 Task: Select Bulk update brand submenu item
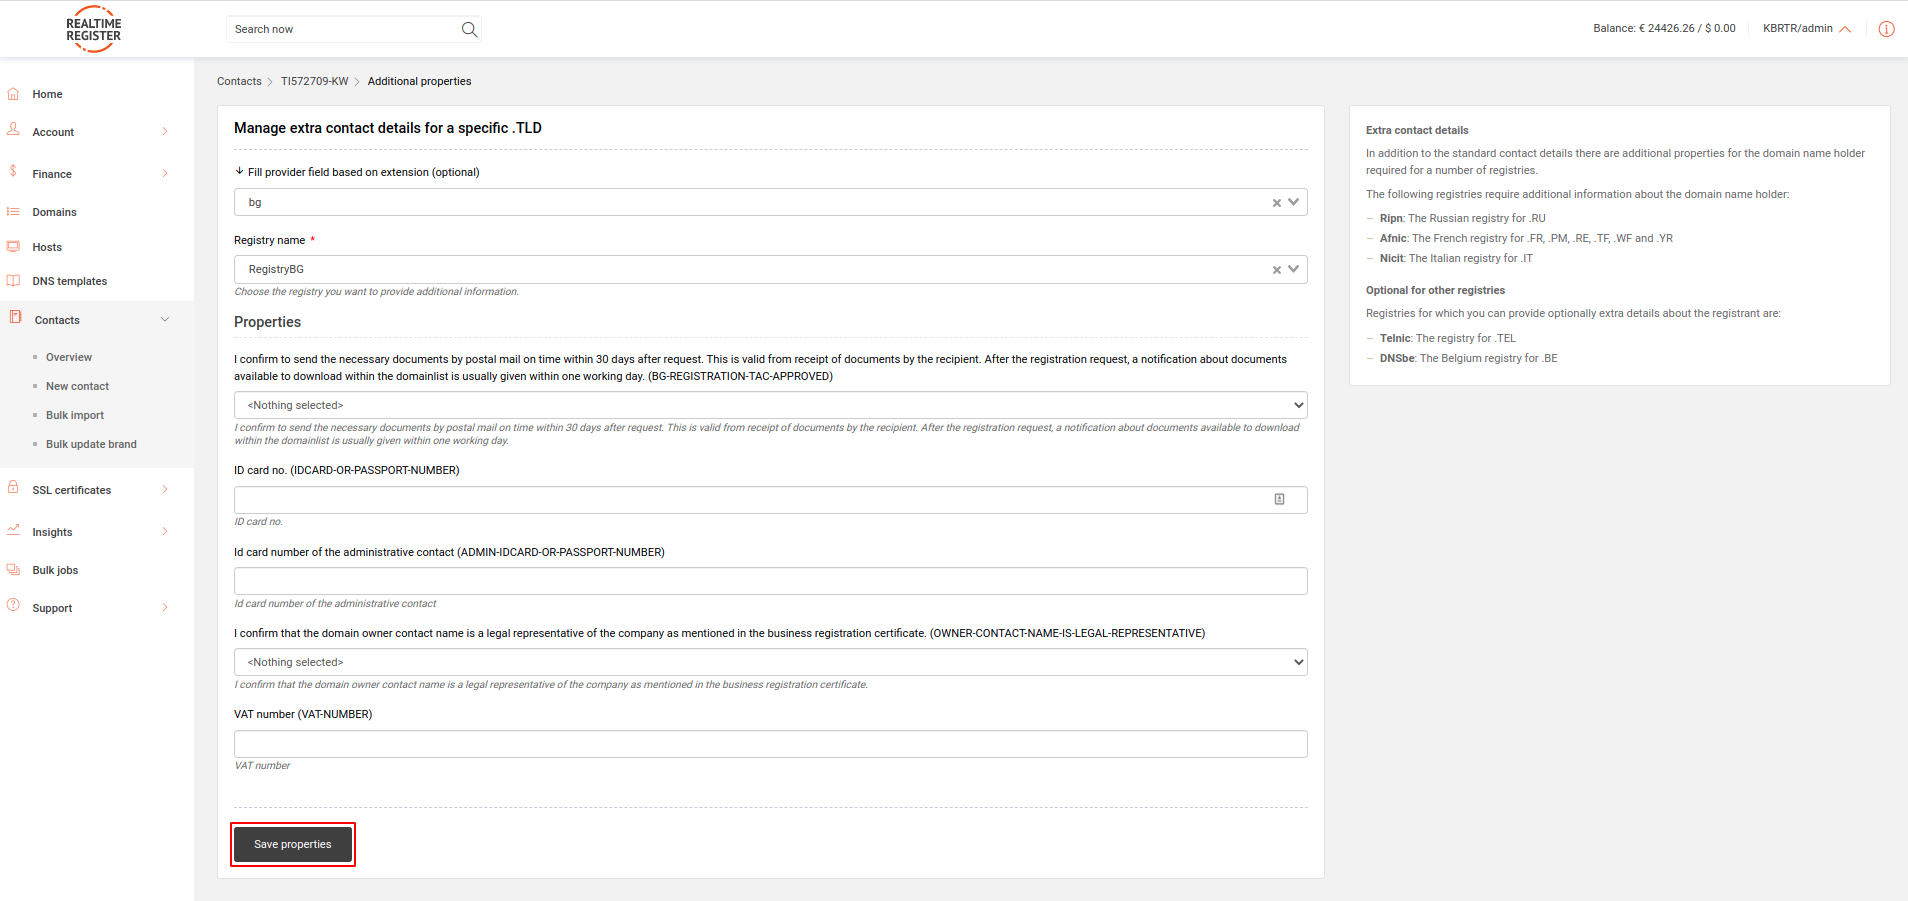[91, 444]
